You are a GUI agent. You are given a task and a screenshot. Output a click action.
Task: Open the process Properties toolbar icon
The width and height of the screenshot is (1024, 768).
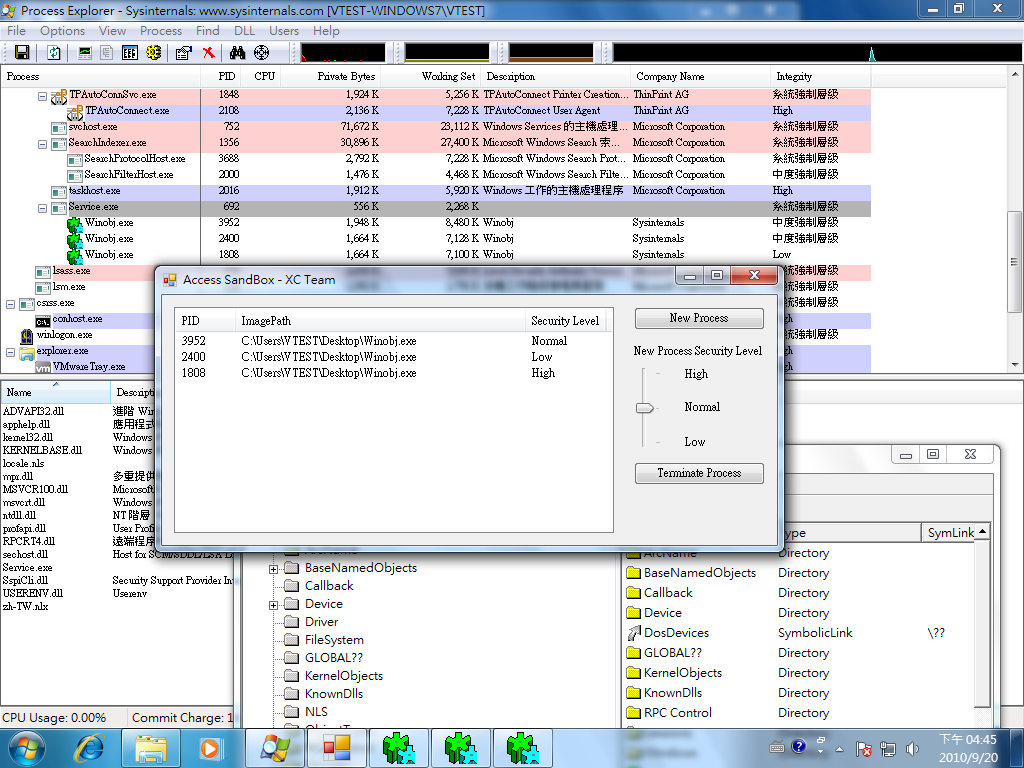click(x=184, y=53)
